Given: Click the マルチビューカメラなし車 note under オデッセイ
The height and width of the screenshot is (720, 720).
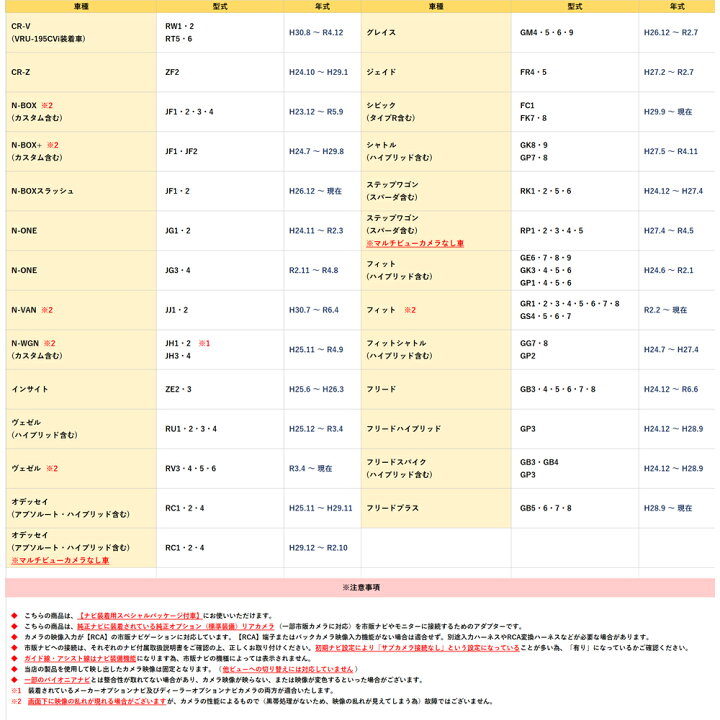Looking at the screenshot, I should pyautogui.click(x=60, y=561).
